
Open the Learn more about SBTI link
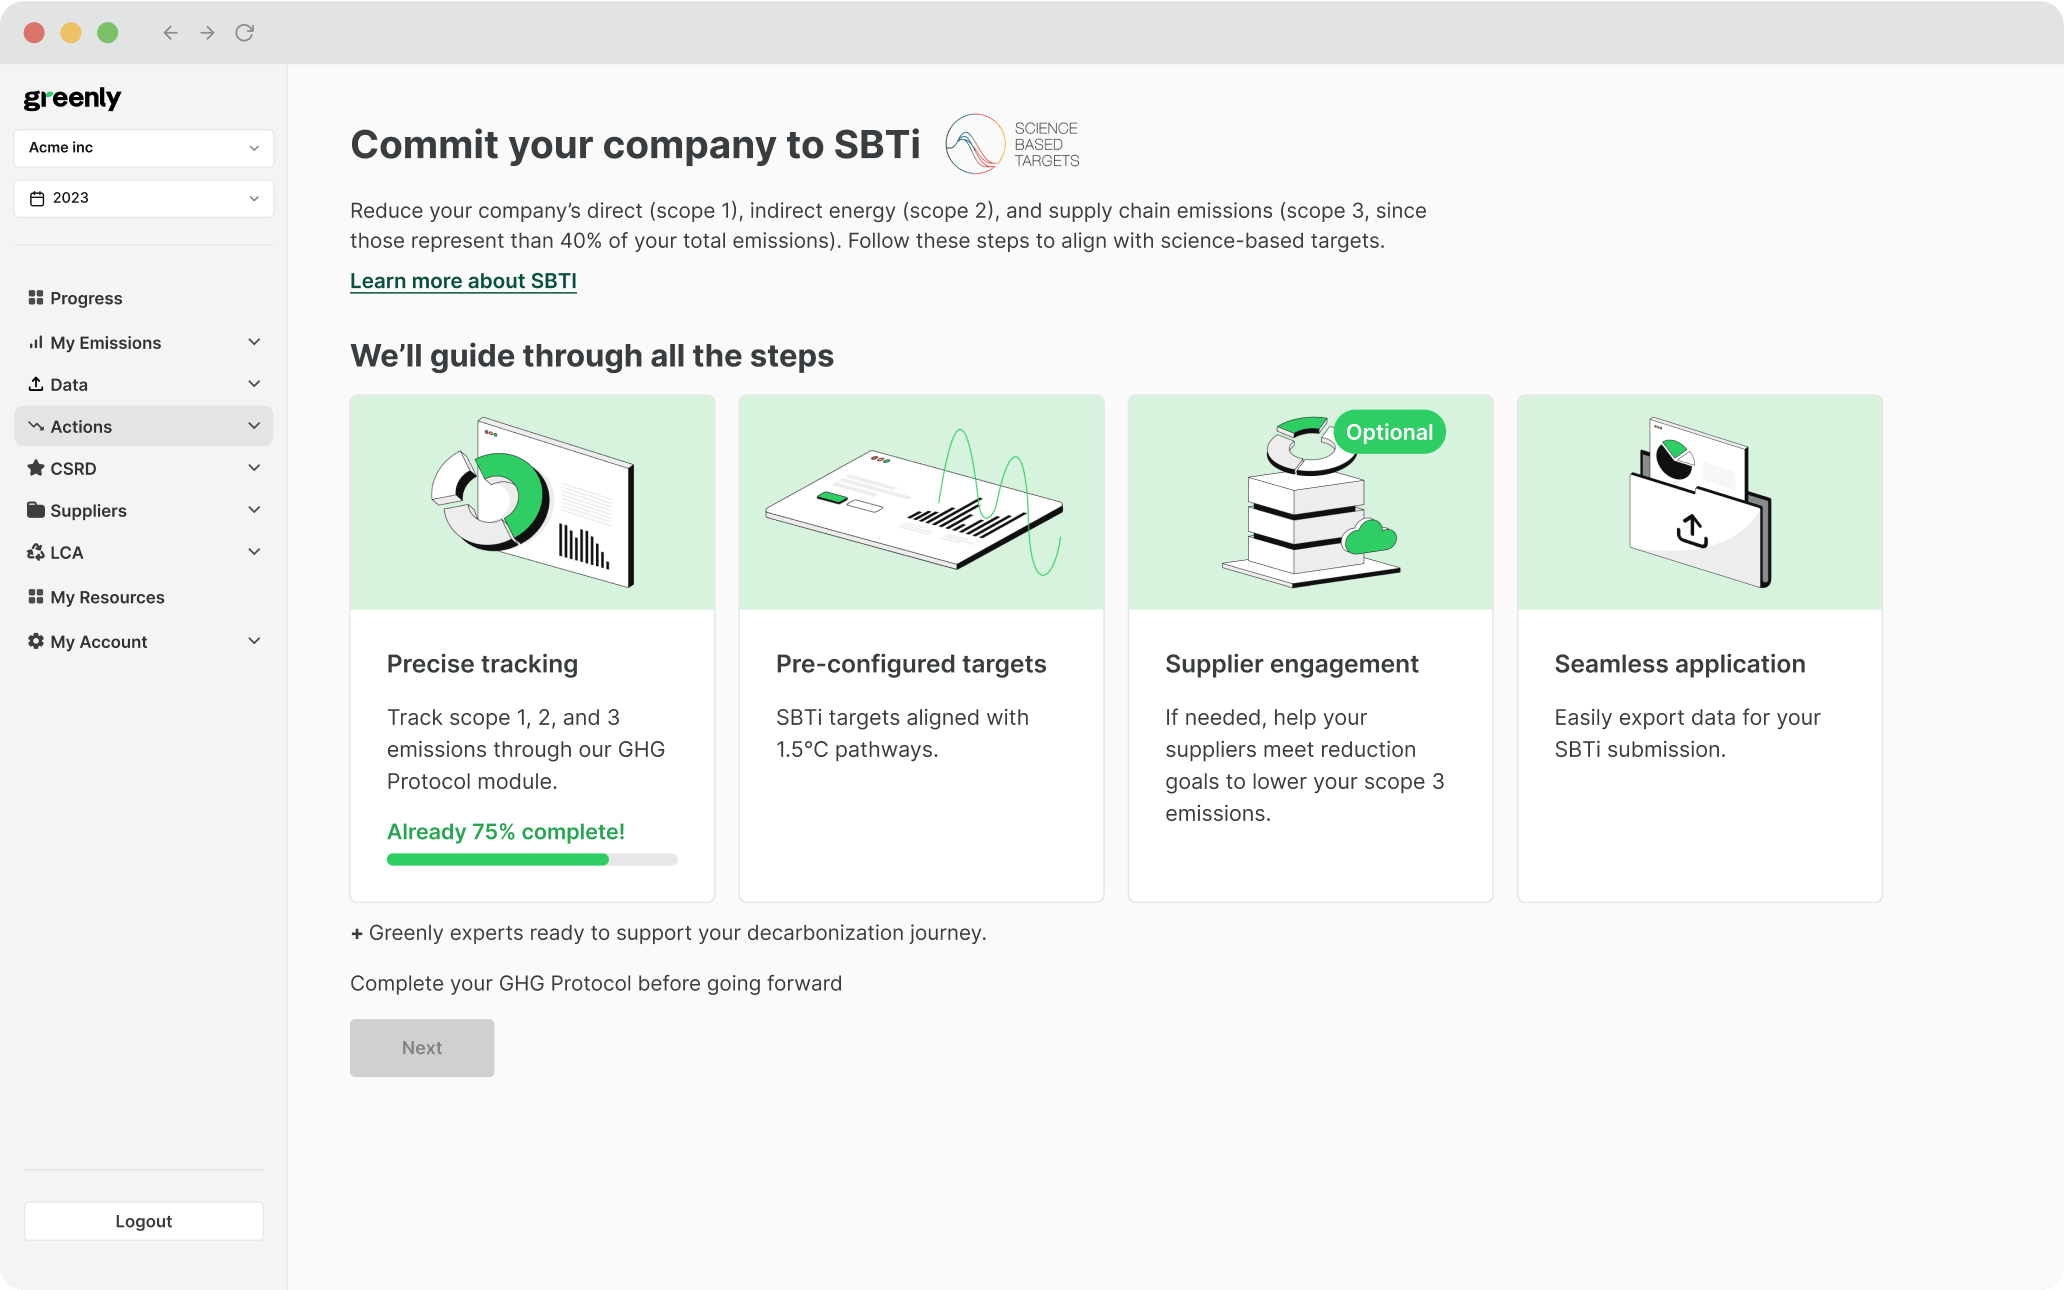click(462, 281)
